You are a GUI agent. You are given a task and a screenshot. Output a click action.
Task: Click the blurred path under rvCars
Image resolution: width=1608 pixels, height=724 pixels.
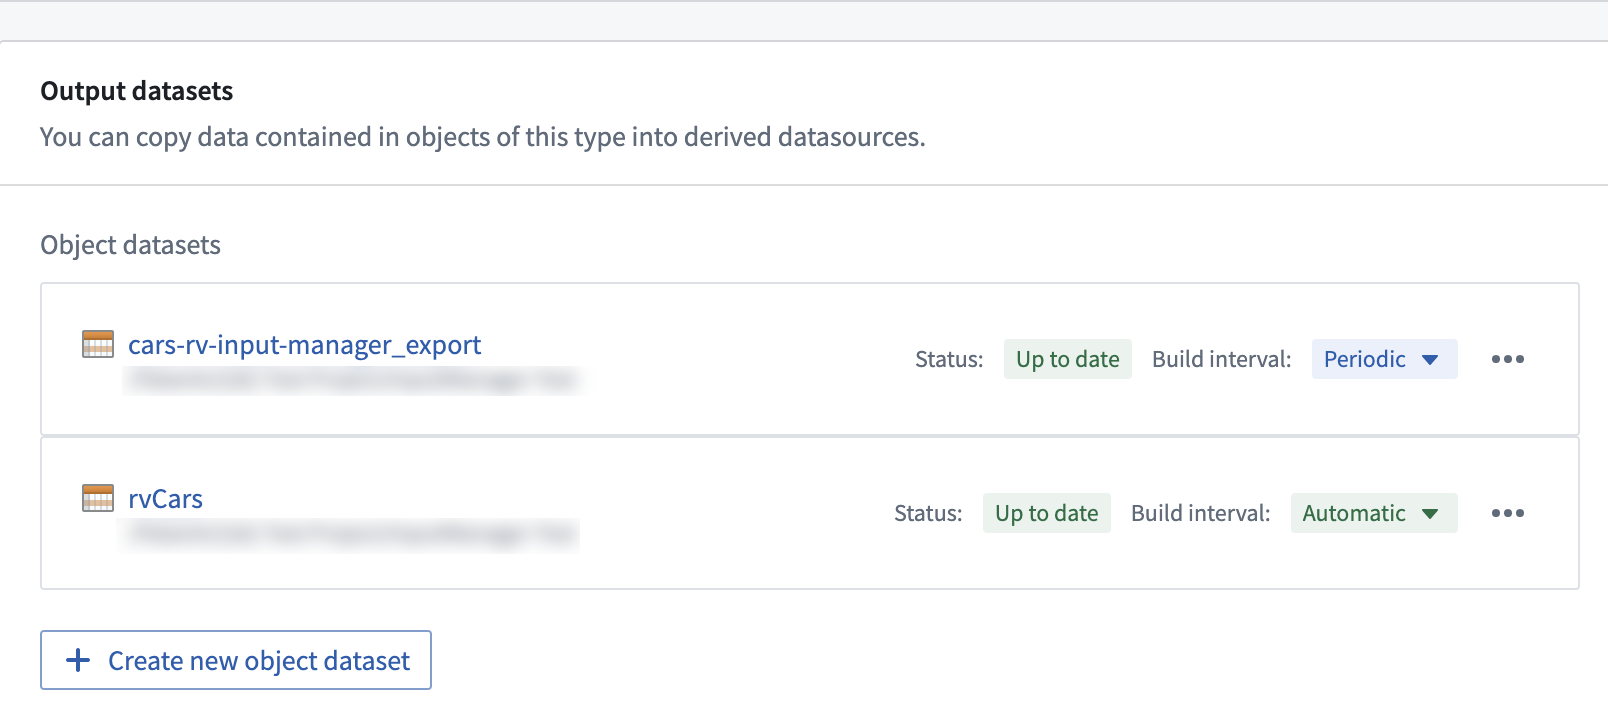pos(352,534)
